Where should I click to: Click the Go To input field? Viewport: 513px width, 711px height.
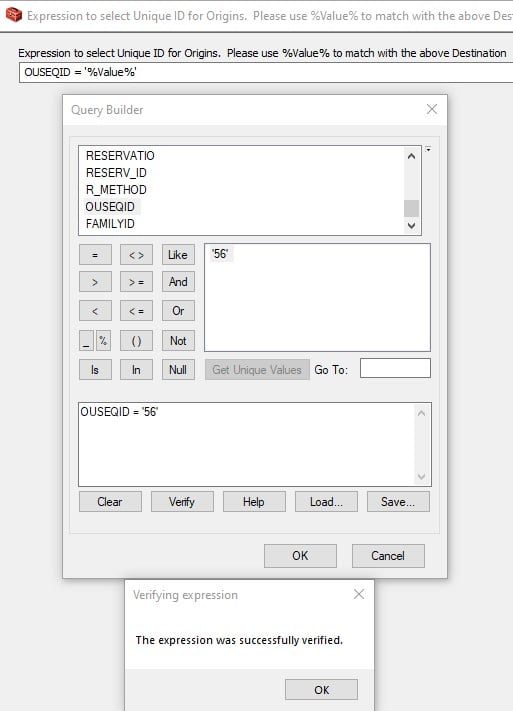tap(395, 368)
